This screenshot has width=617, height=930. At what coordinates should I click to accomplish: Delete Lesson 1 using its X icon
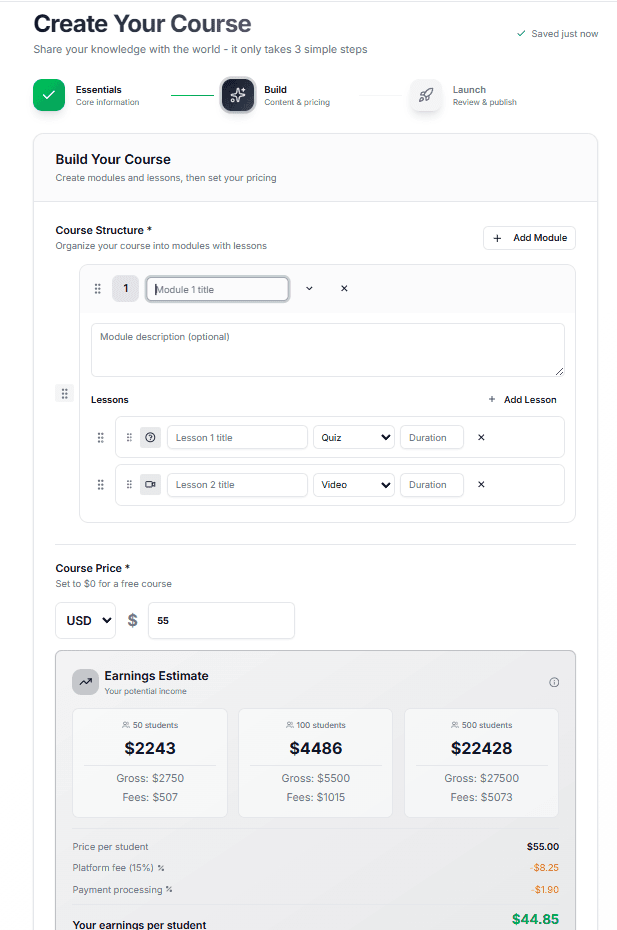click(481, 437)
